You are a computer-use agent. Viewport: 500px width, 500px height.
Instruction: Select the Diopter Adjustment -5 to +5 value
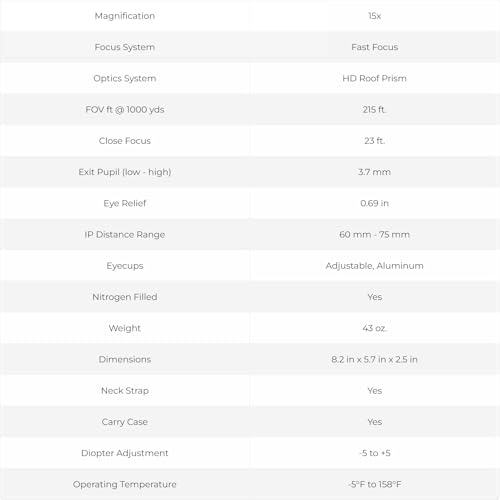(375, 453)
